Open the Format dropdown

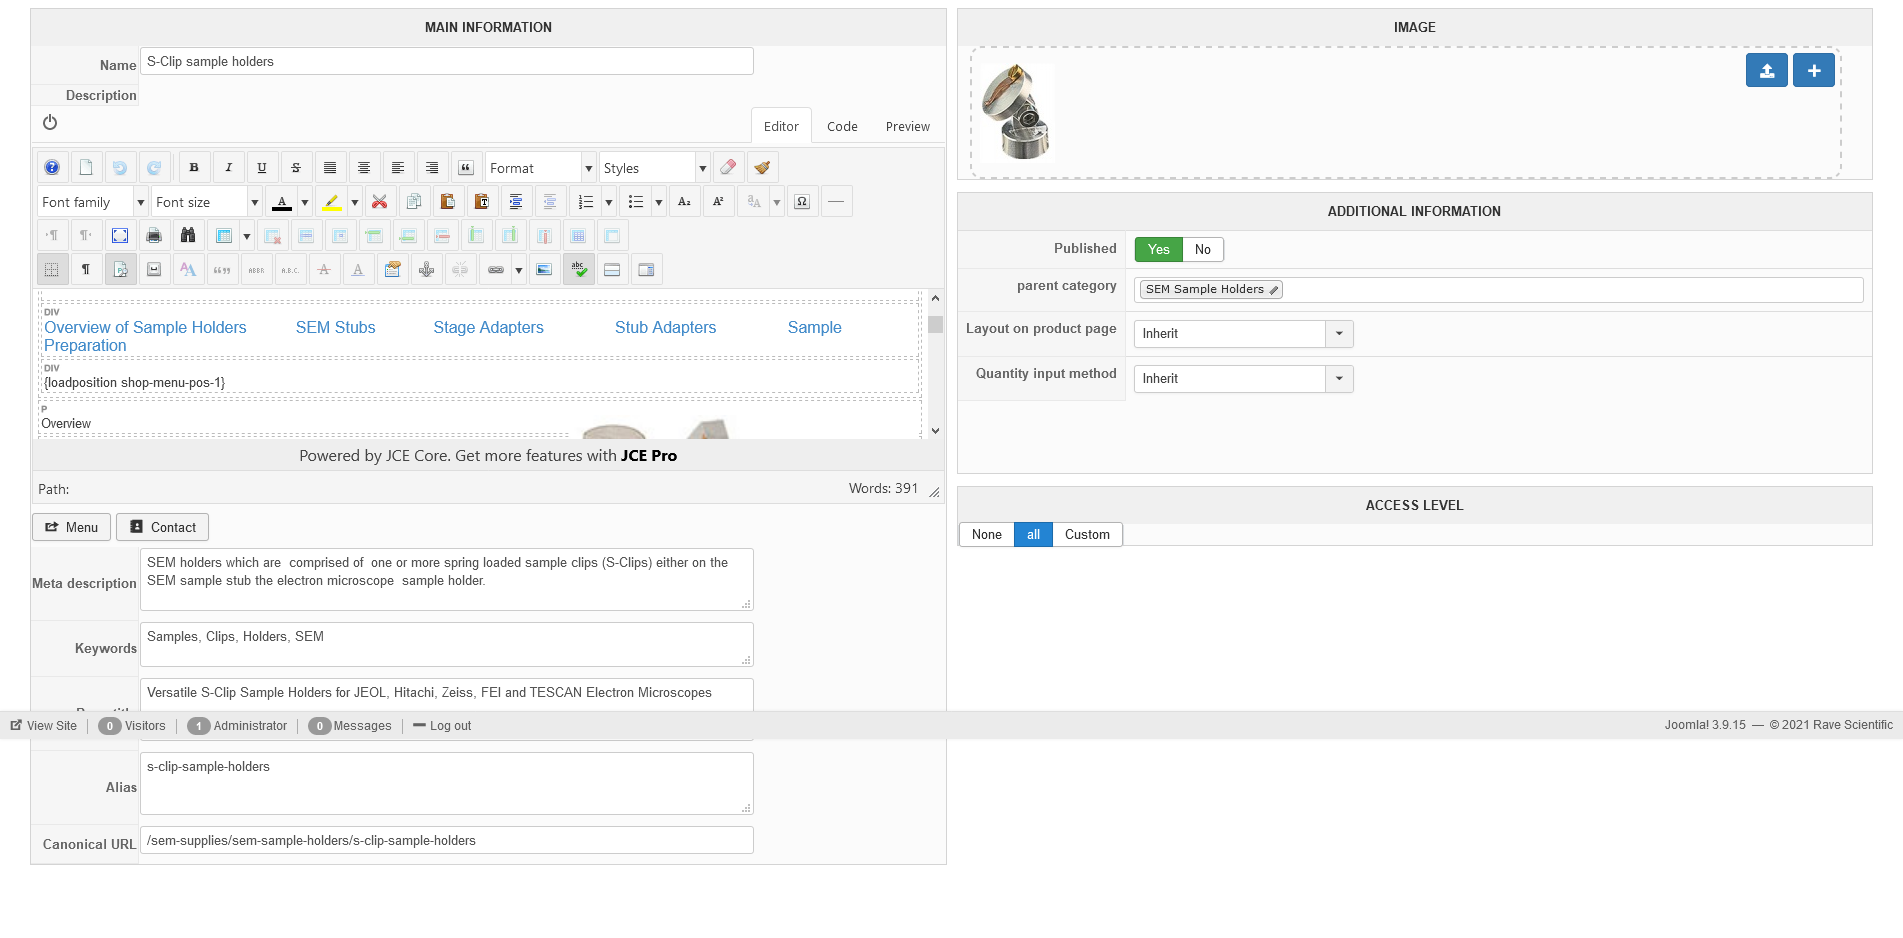540,168
